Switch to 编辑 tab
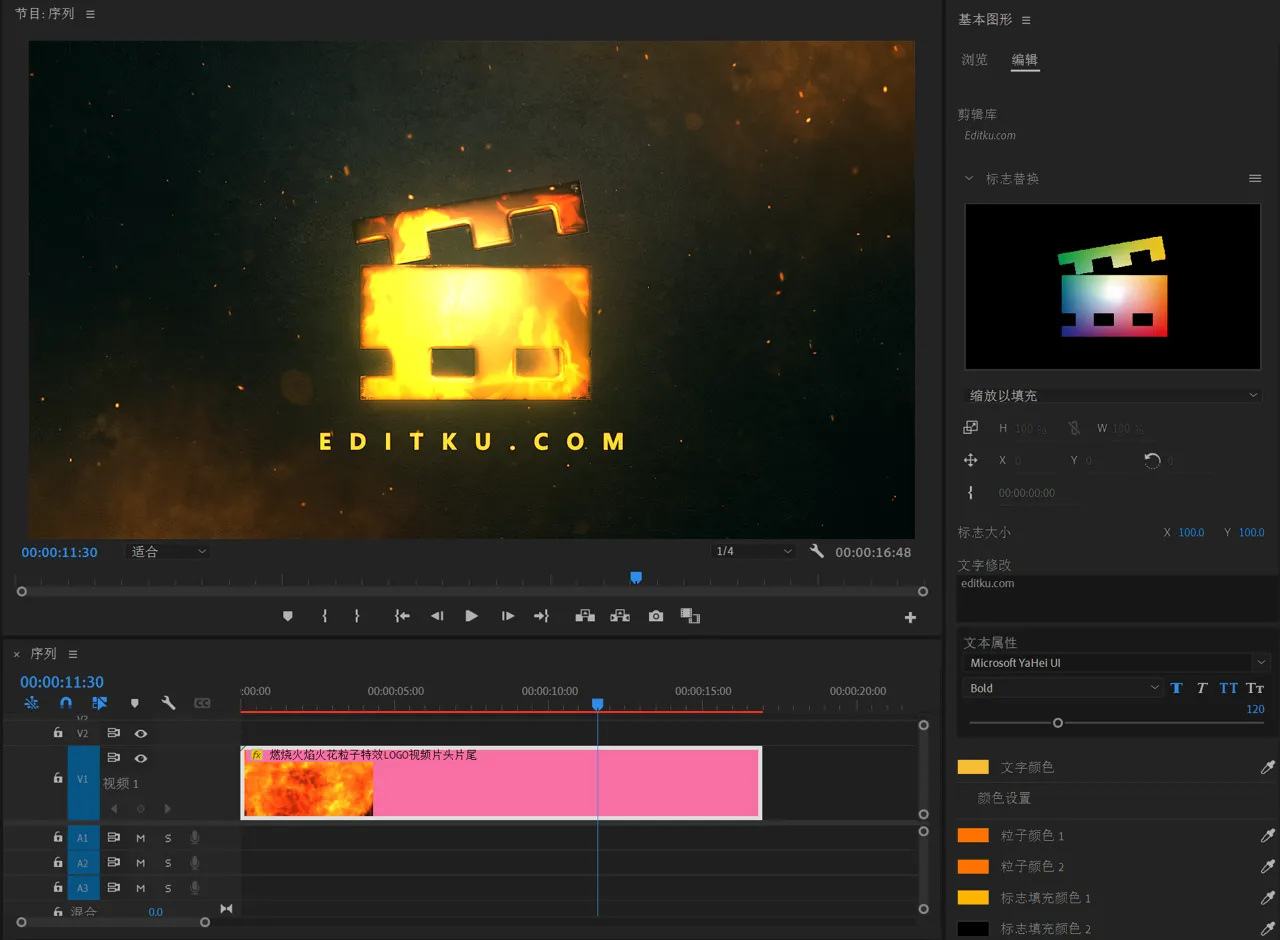 pyautogui.click(x=1025, y=60)
